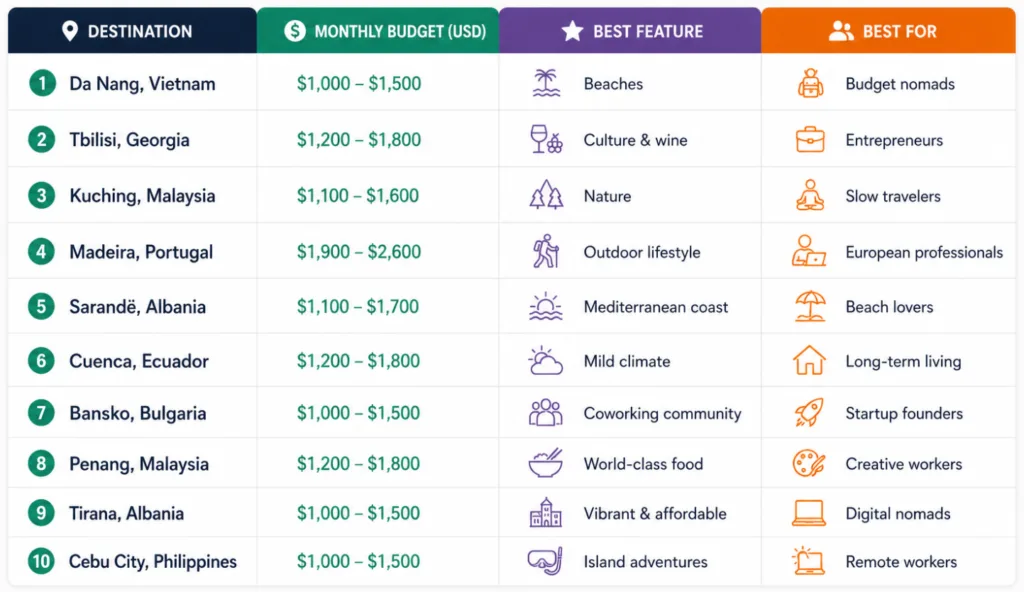Screen dimensions: 1024x592
Task: Click the wine glass Culture & wine icon
Action: [x=546, y=139]
